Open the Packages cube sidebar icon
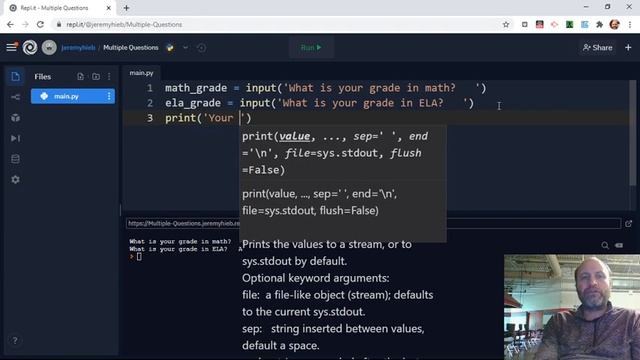The height and width of the screenshot is (360, 640). tap(16, 118)
